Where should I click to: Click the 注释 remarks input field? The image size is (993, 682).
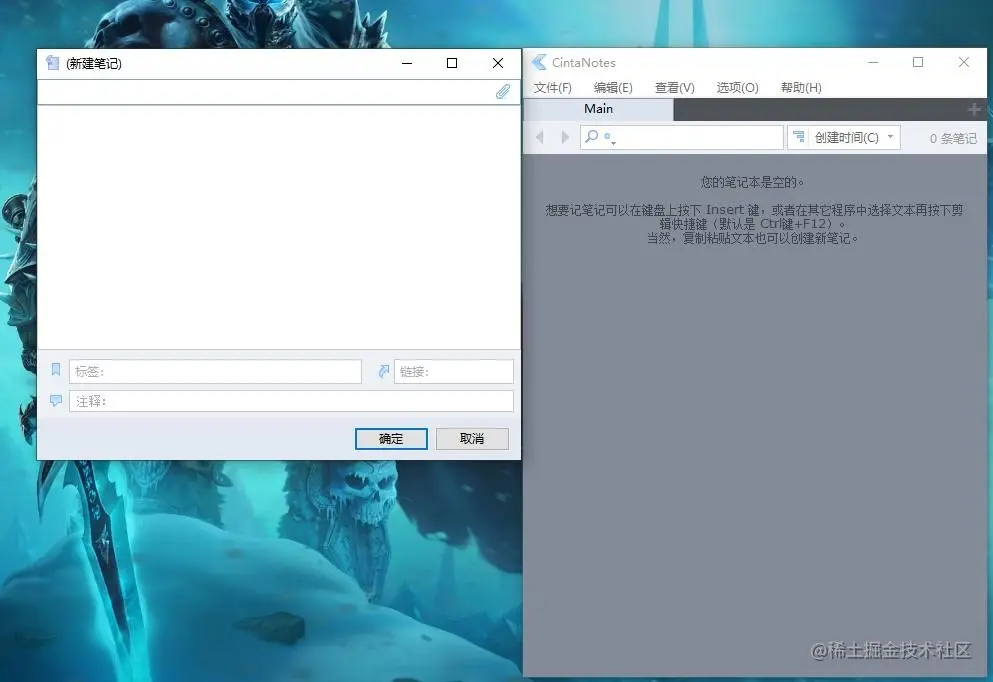291,401
